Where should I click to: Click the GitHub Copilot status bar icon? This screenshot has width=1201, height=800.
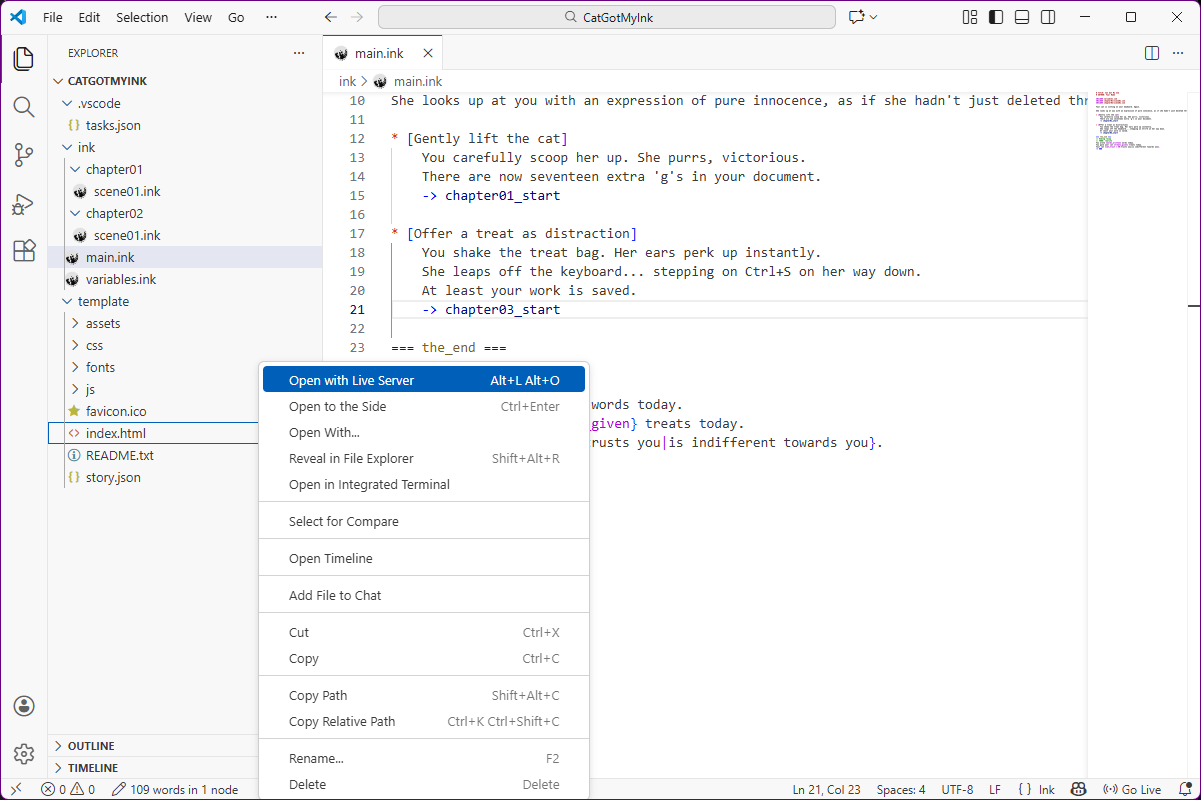coord(1078,789)
